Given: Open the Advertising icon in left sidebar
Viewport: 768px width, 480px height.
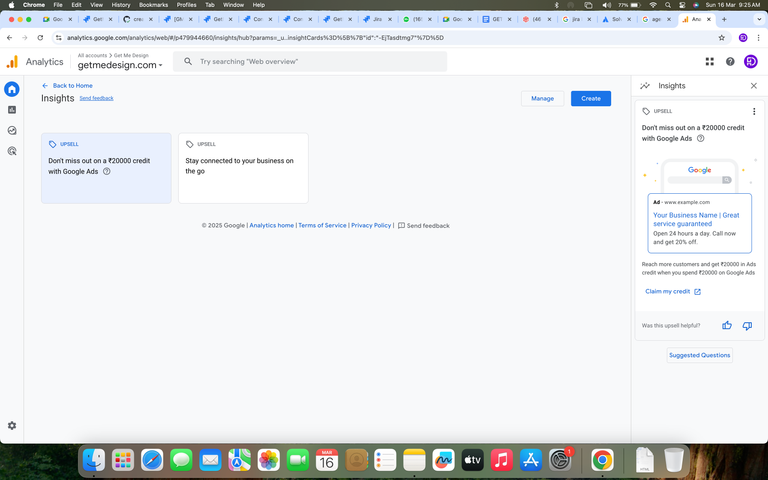Looking at the screenshot, I should point(12,151).
